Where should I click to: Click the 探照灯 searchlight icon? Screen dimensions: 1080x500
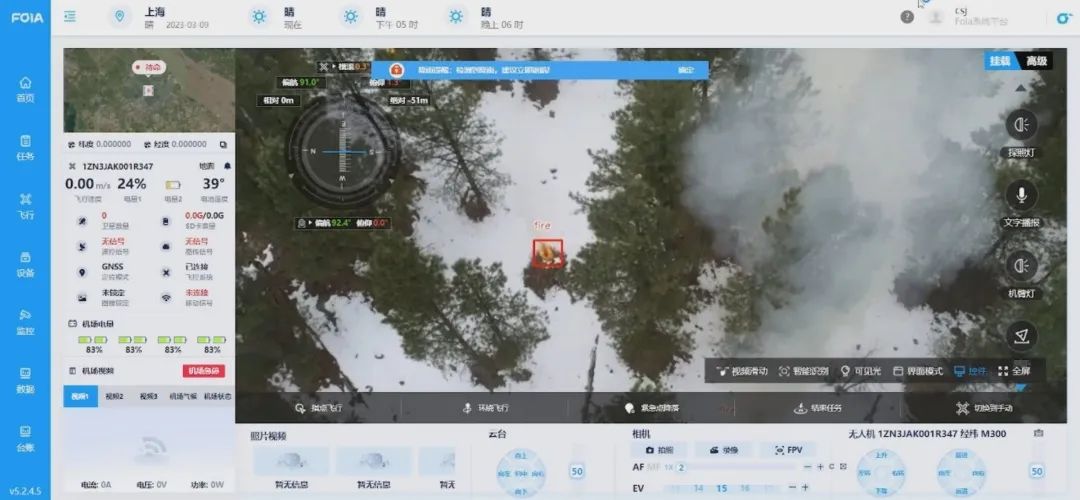[x=1021, y=125]
